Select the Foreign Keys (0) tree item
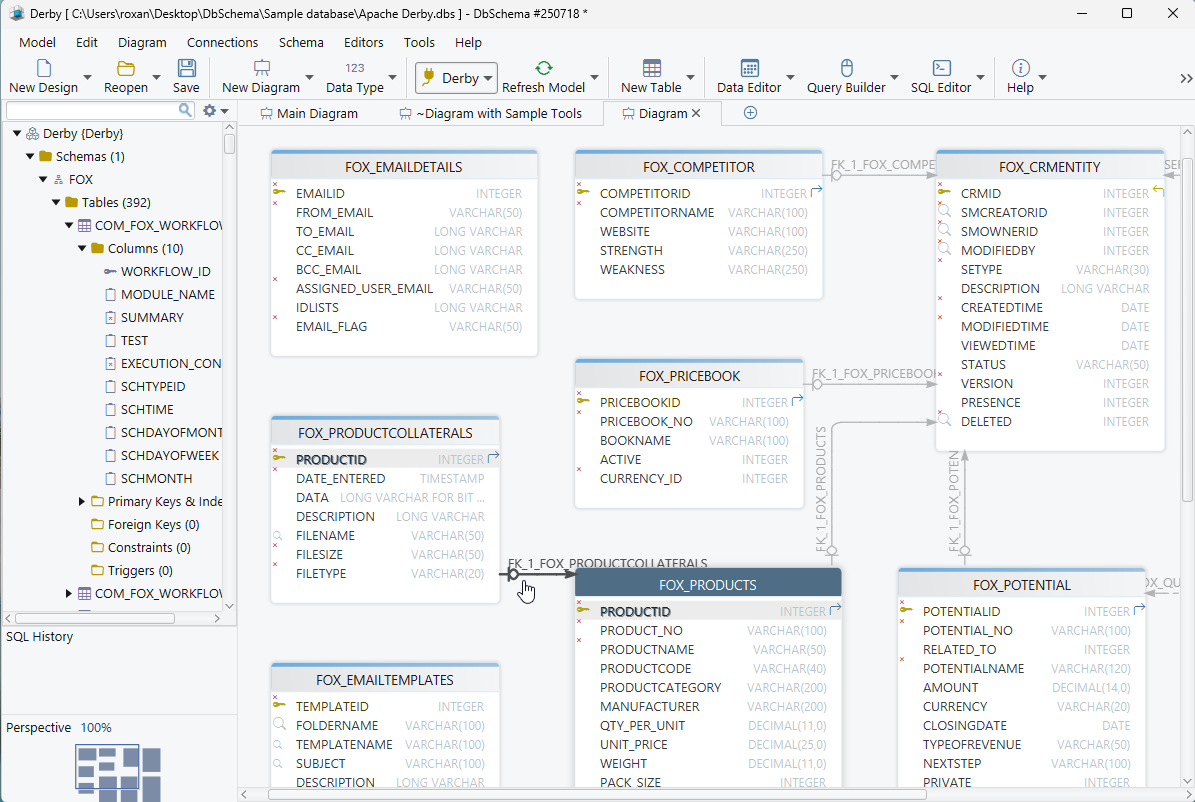 (x=153, y=525)
